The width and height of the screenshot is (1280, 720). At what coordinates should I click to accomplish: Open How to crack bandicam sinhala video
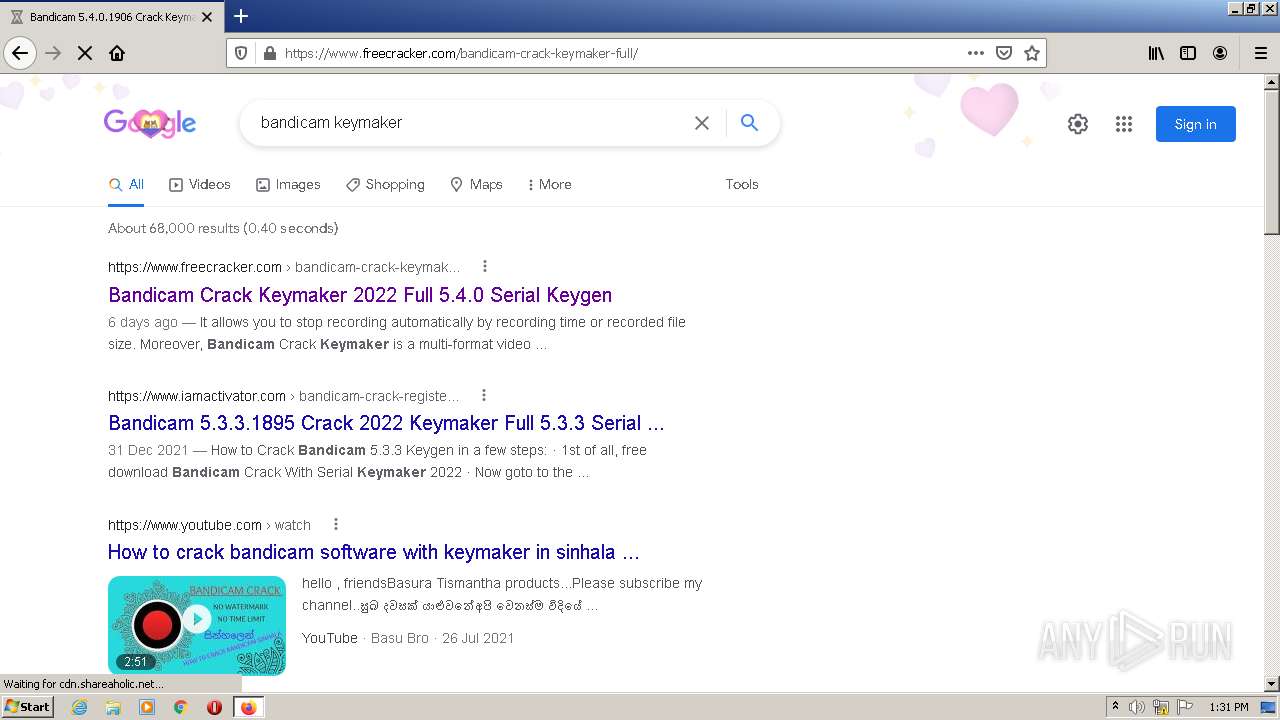point(373,552)
